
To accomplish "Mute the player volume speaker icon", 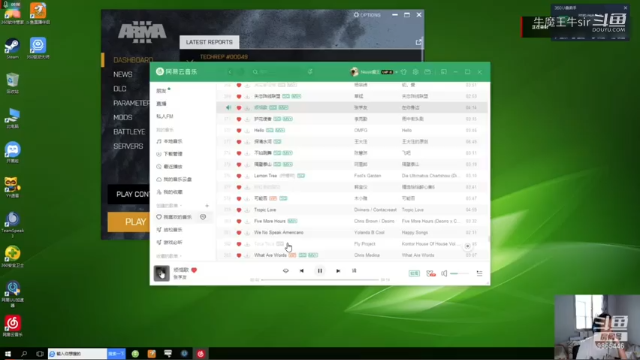I will coord(444,273).
